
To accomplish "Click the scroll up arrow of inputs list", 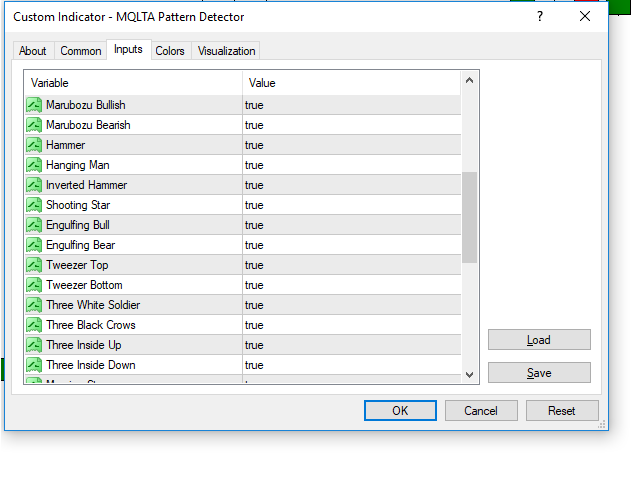I will pos(469,80).
